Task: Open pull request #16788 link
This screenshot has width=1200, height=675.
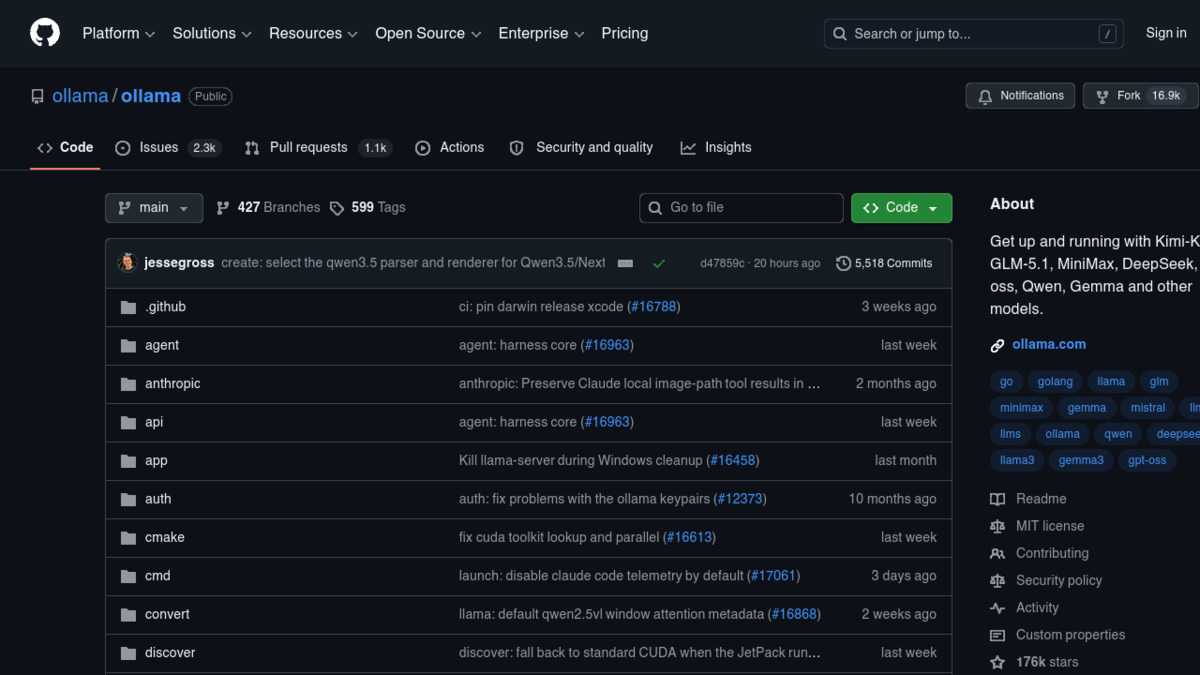Action: tap(654, 307)
